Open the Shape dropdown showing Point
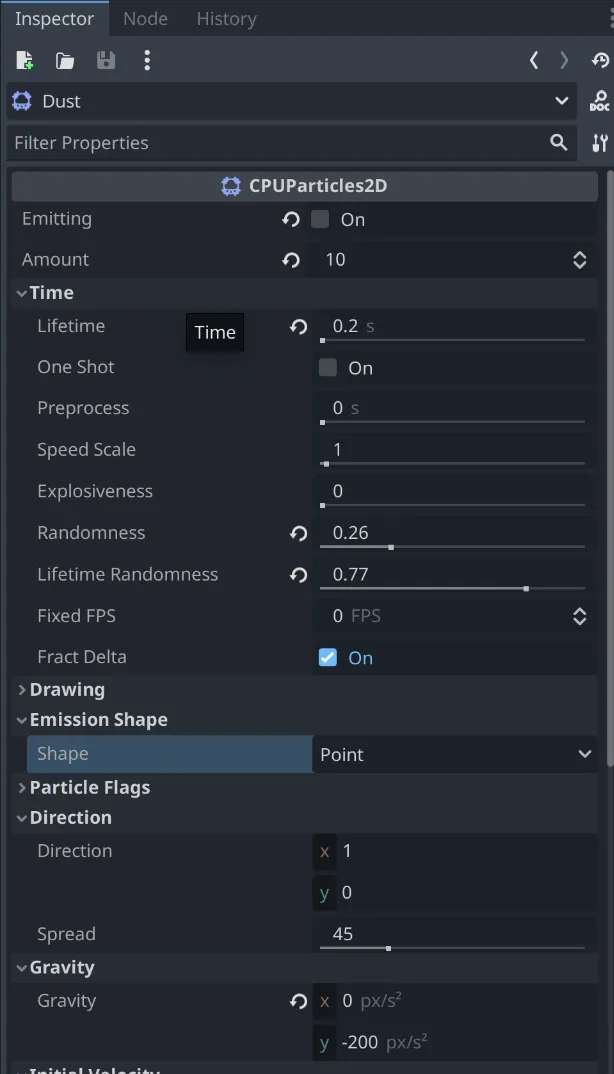The image size is (614, 1074). pos(456,754)
